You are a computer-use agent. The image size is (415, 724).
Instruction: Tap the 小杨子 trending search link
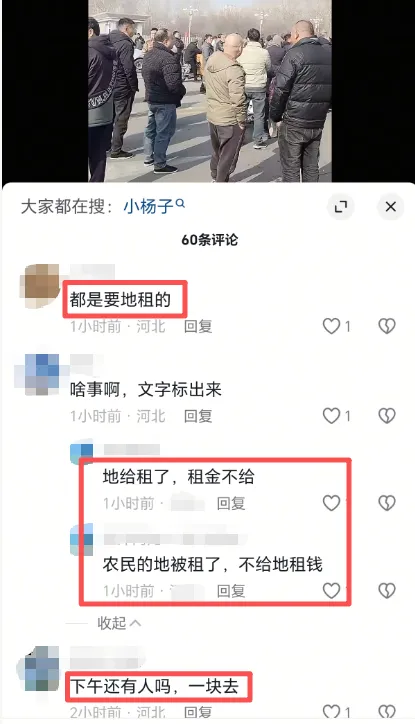[154, 206]
